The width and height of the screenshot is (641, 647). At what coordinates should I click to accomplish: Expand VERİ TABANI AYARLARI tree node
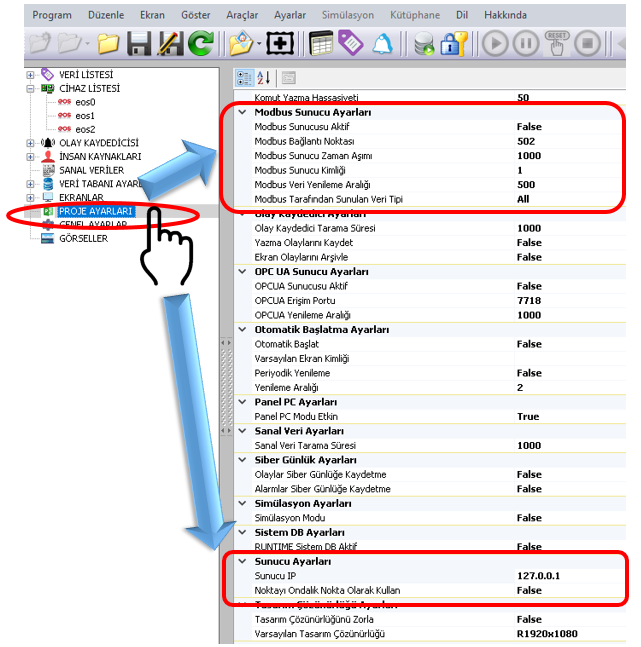[30, 184]
